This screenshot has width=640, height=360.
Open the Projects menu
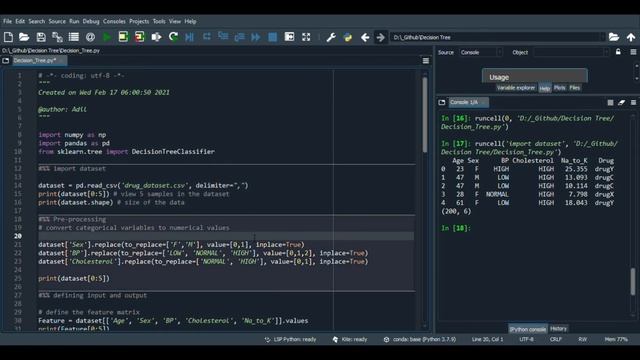coord(139,21)
